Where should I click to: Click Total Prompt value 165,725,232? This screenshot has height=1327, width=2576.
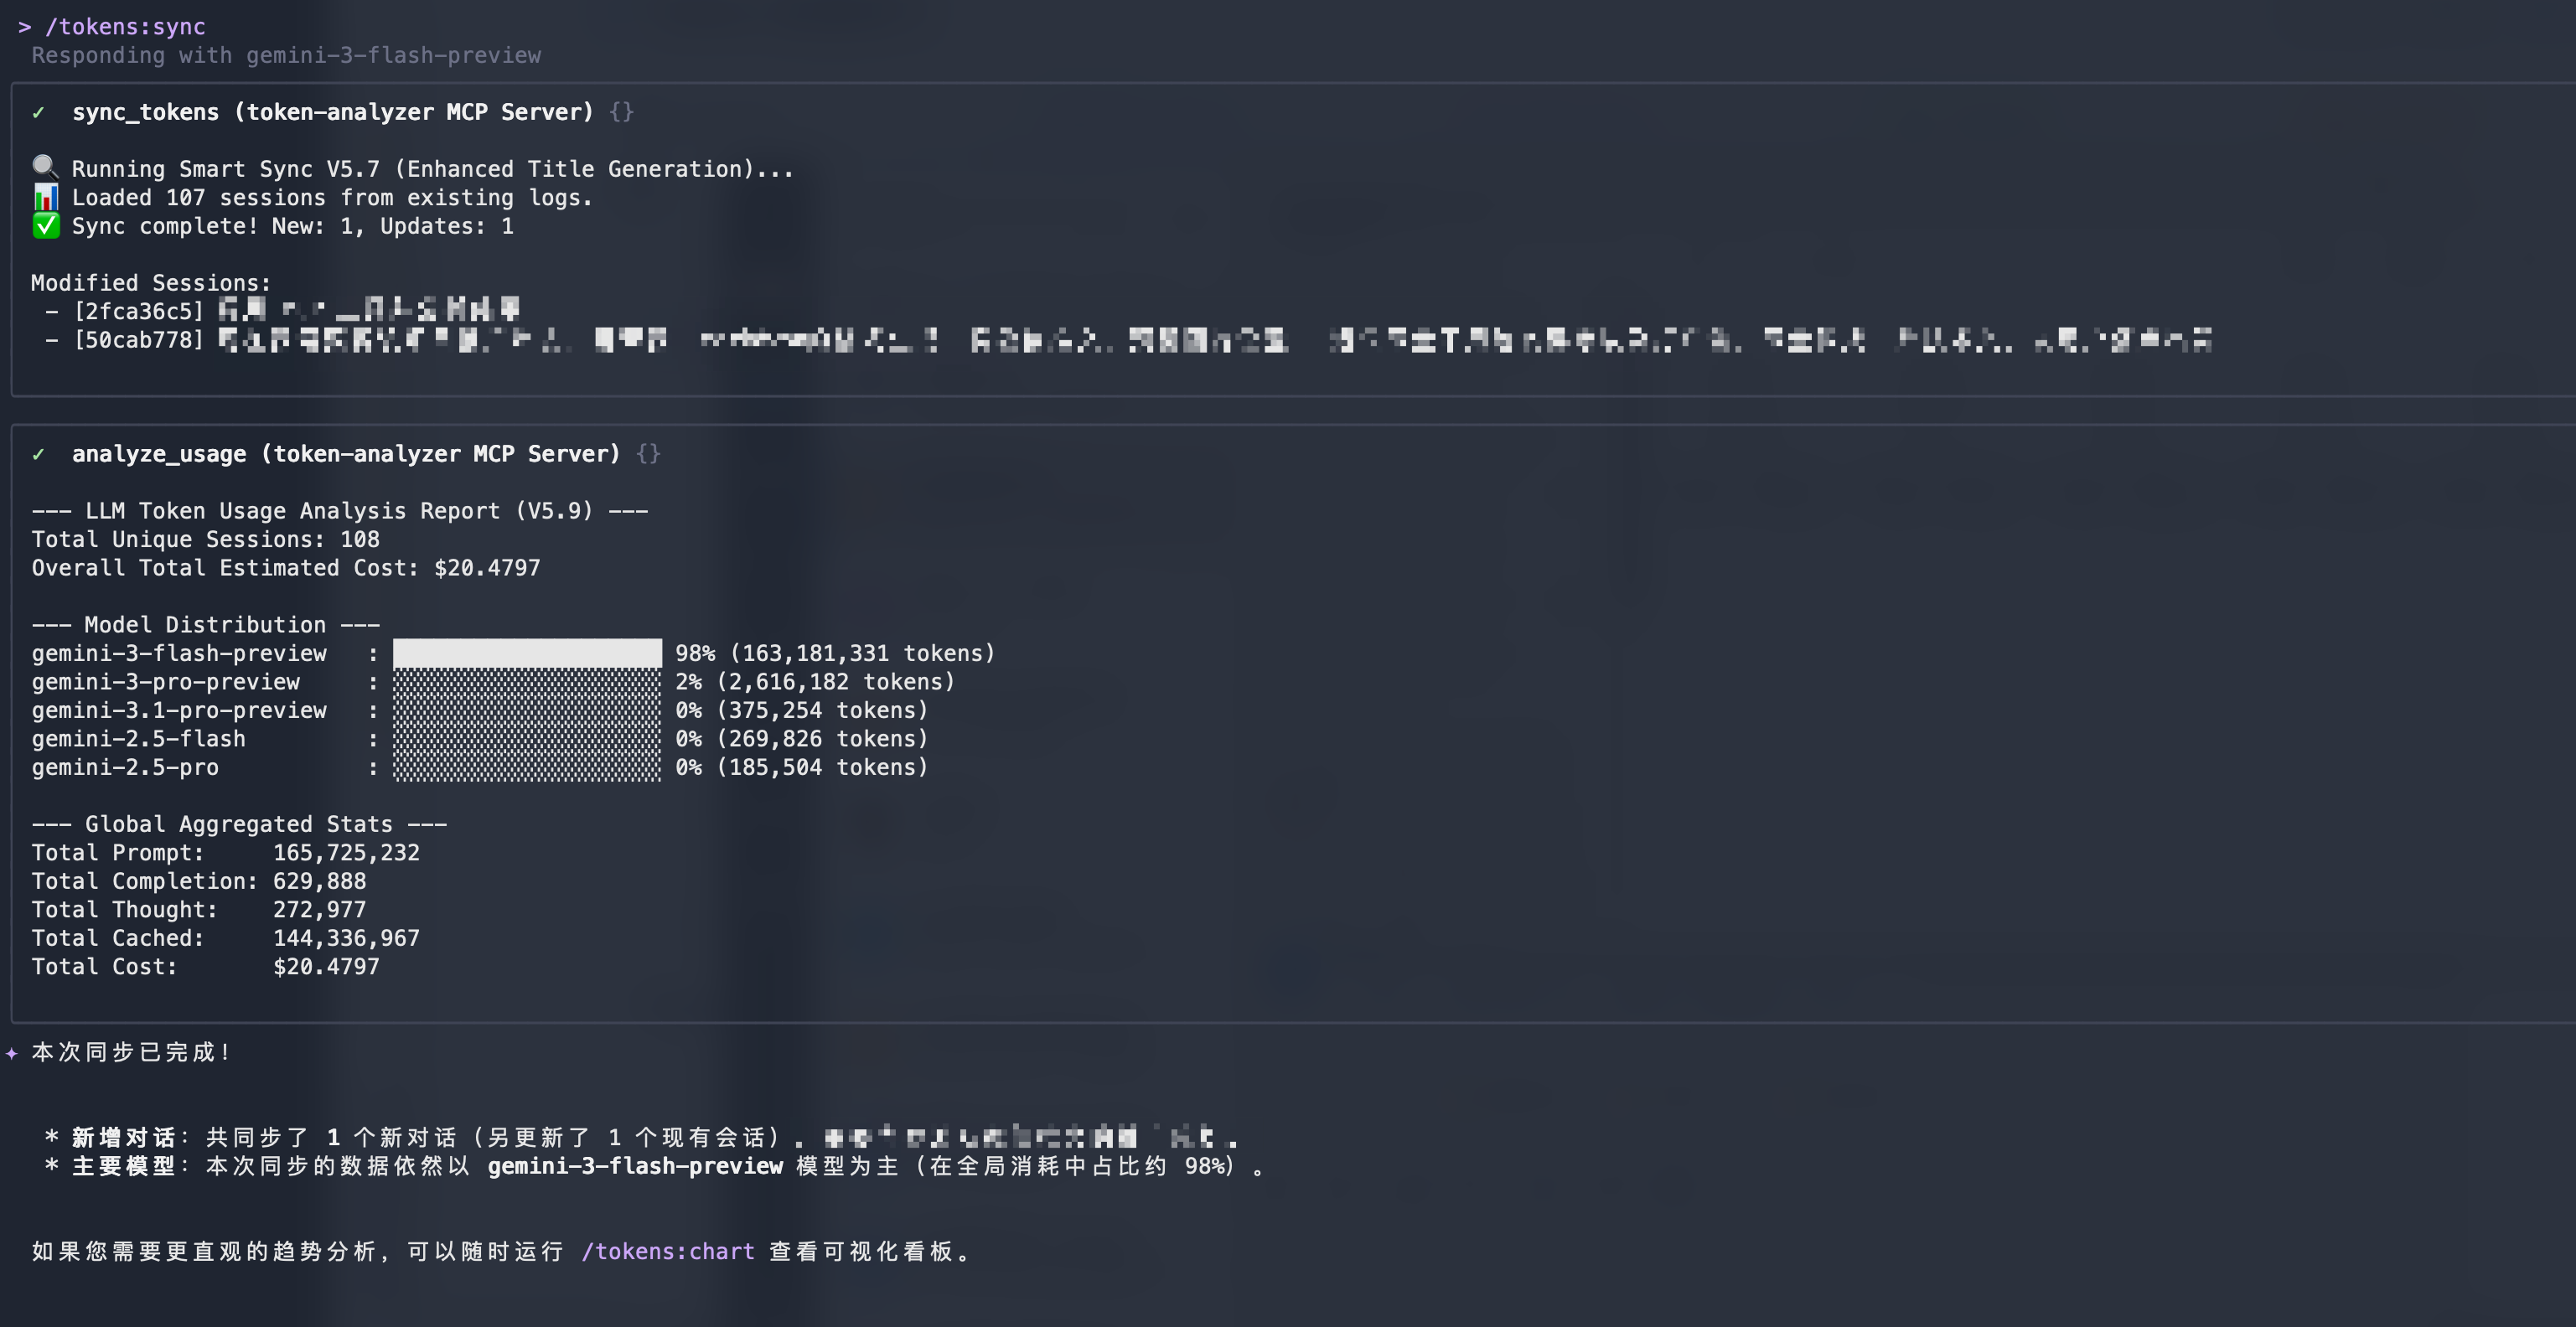[x=346, y=853]
